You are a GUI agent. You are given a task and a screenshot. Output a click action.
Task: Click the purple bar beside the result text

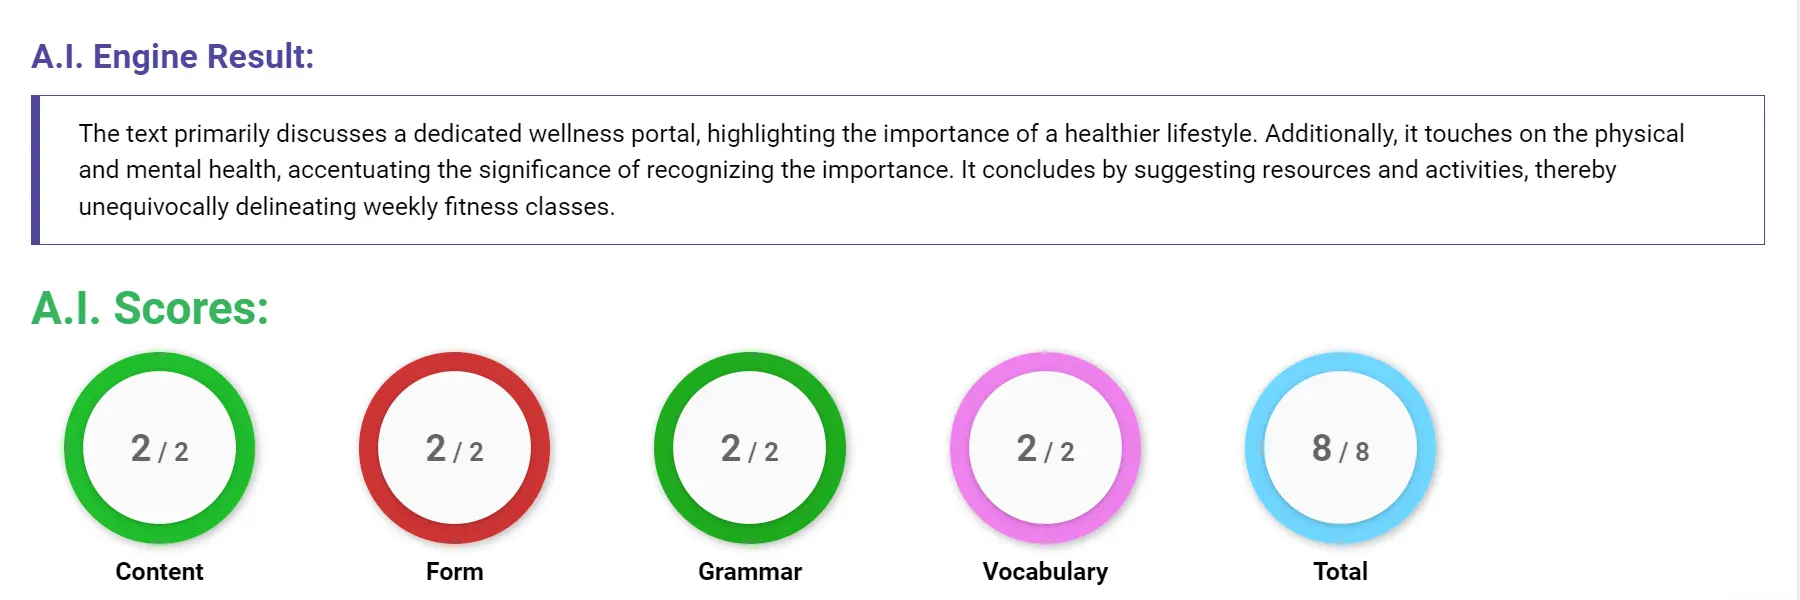click(x=37, y=168)
